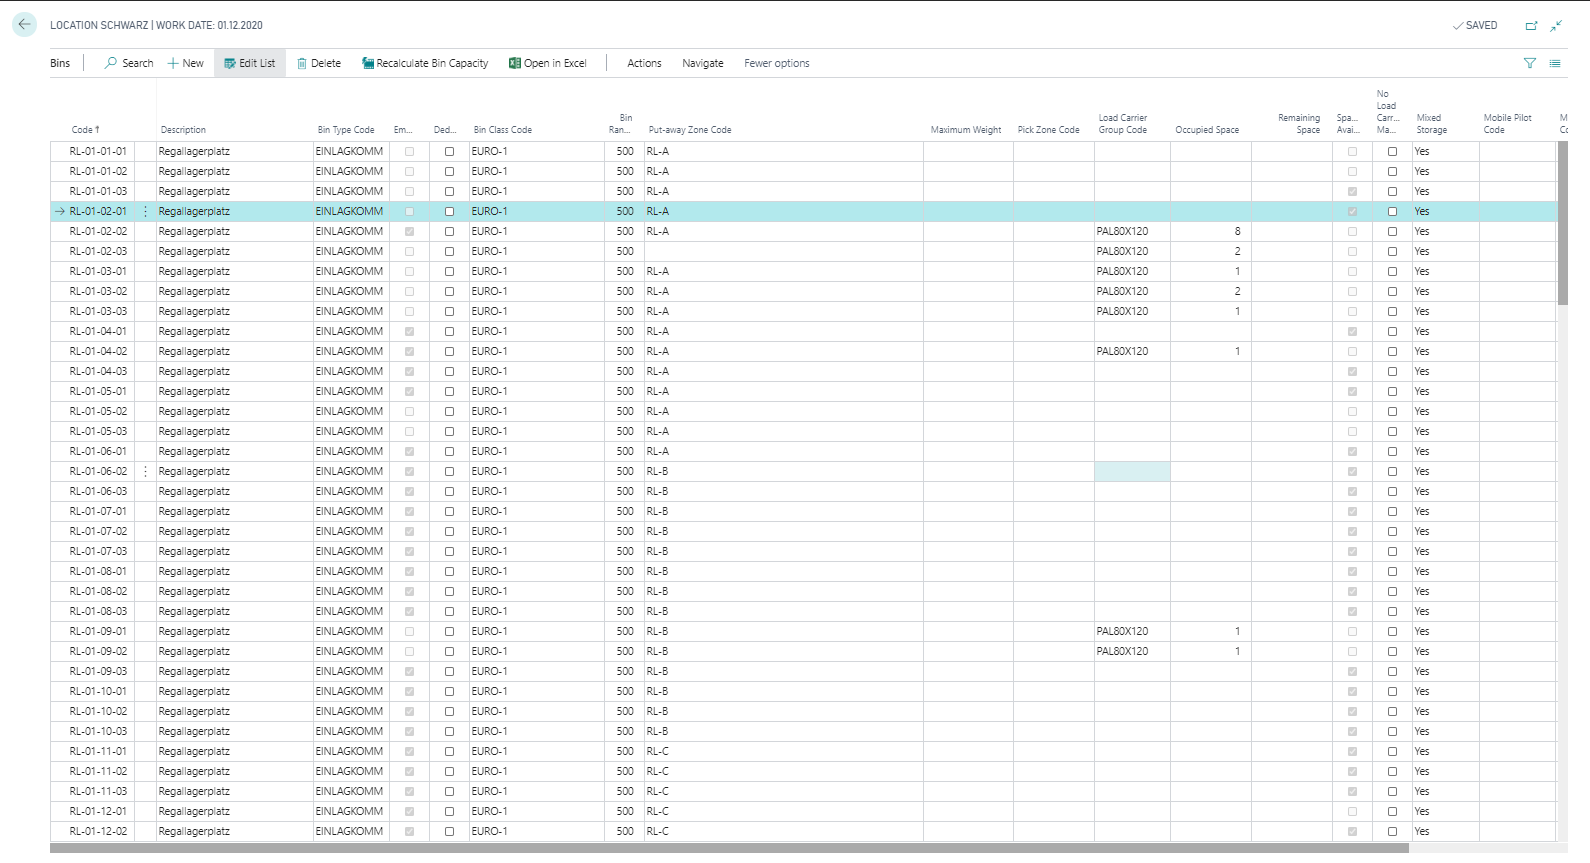Select Mixed Storage Yes for RL-01-04-01
Image resolution: width=1590 pixels, height=863 pixels.
1422,331
